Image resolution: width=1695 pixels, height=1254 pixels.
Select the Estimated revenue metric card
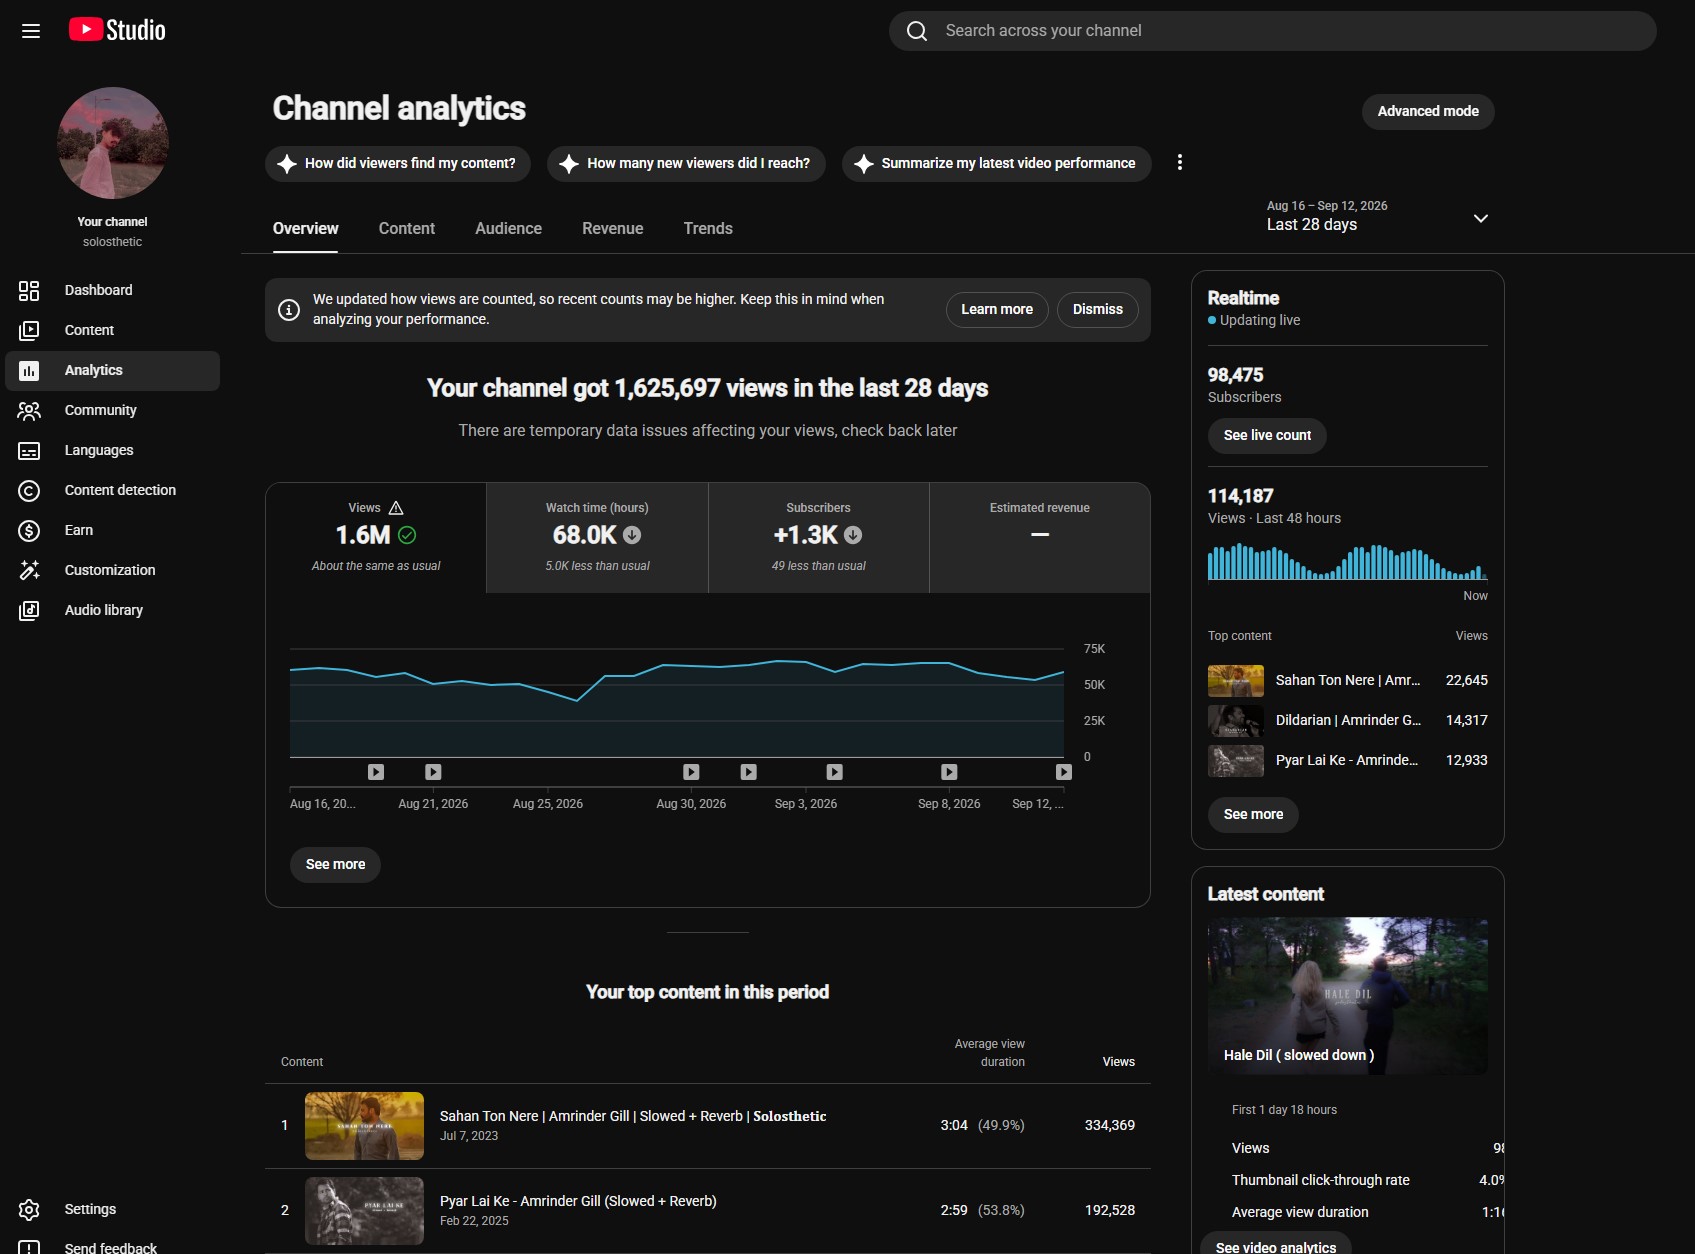pos(1040,538)
